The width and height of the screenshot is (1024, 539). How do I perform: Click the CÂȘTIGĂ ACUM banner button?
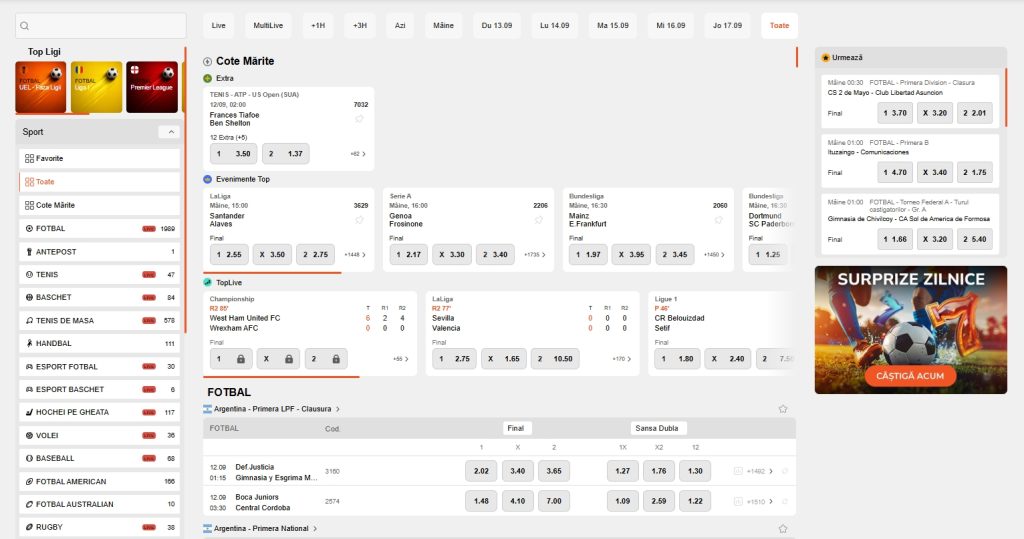pyautogui.click(x=910, y=376)
